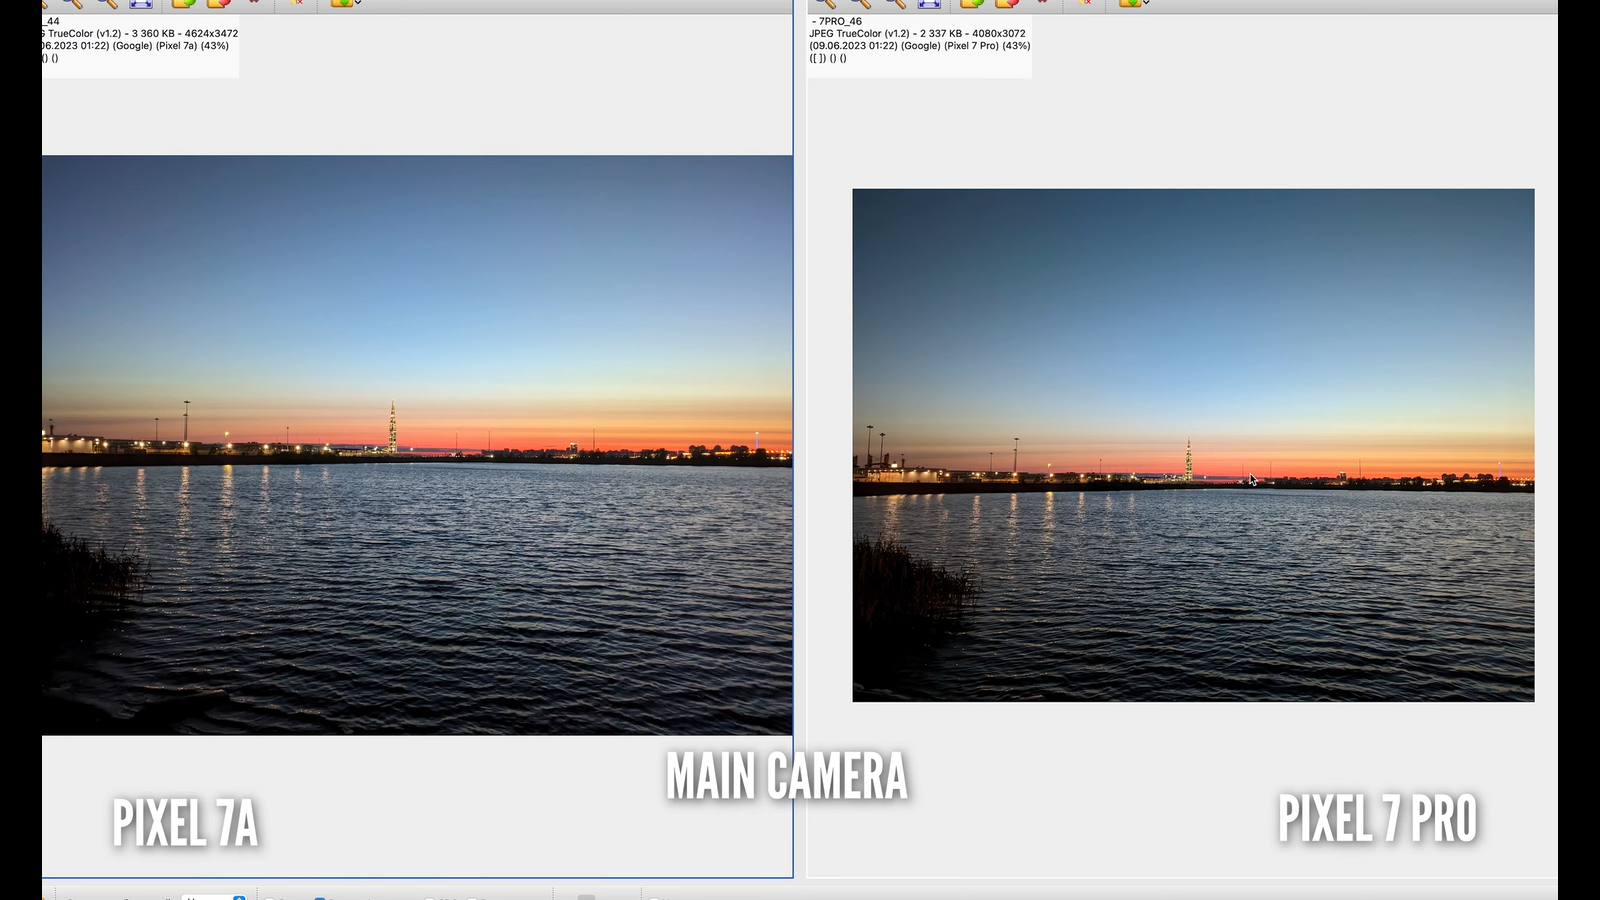Click the small red-x icon in left pane toolbar
This screenshot has width=1600, height=900.
[297, 3]
